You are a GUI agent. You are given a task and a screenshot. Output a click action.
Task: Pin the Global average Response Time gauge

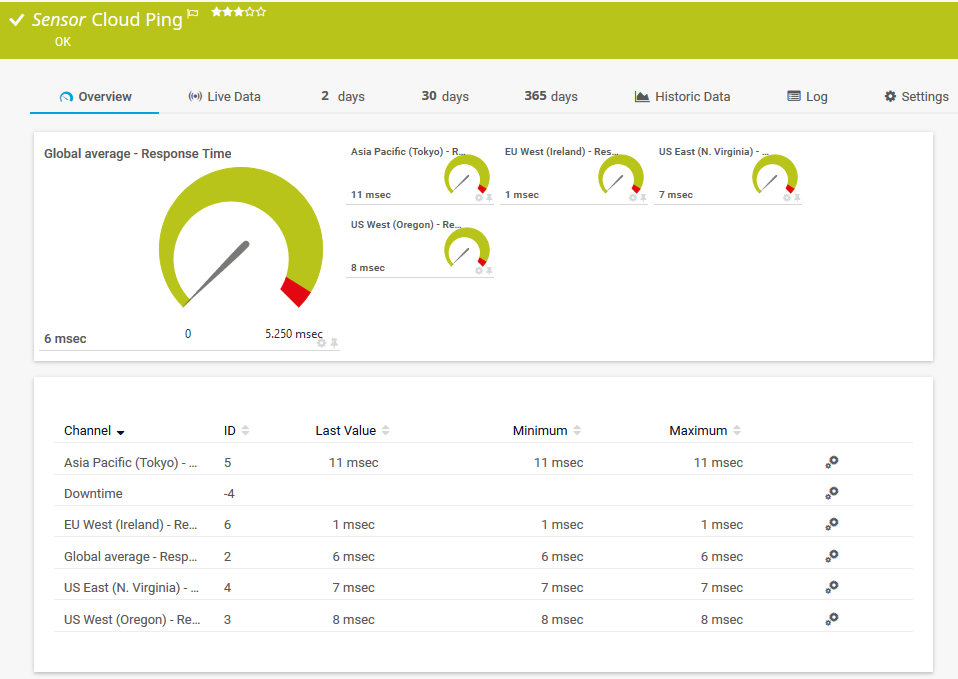pyautogui.click(x=335, y=343)
